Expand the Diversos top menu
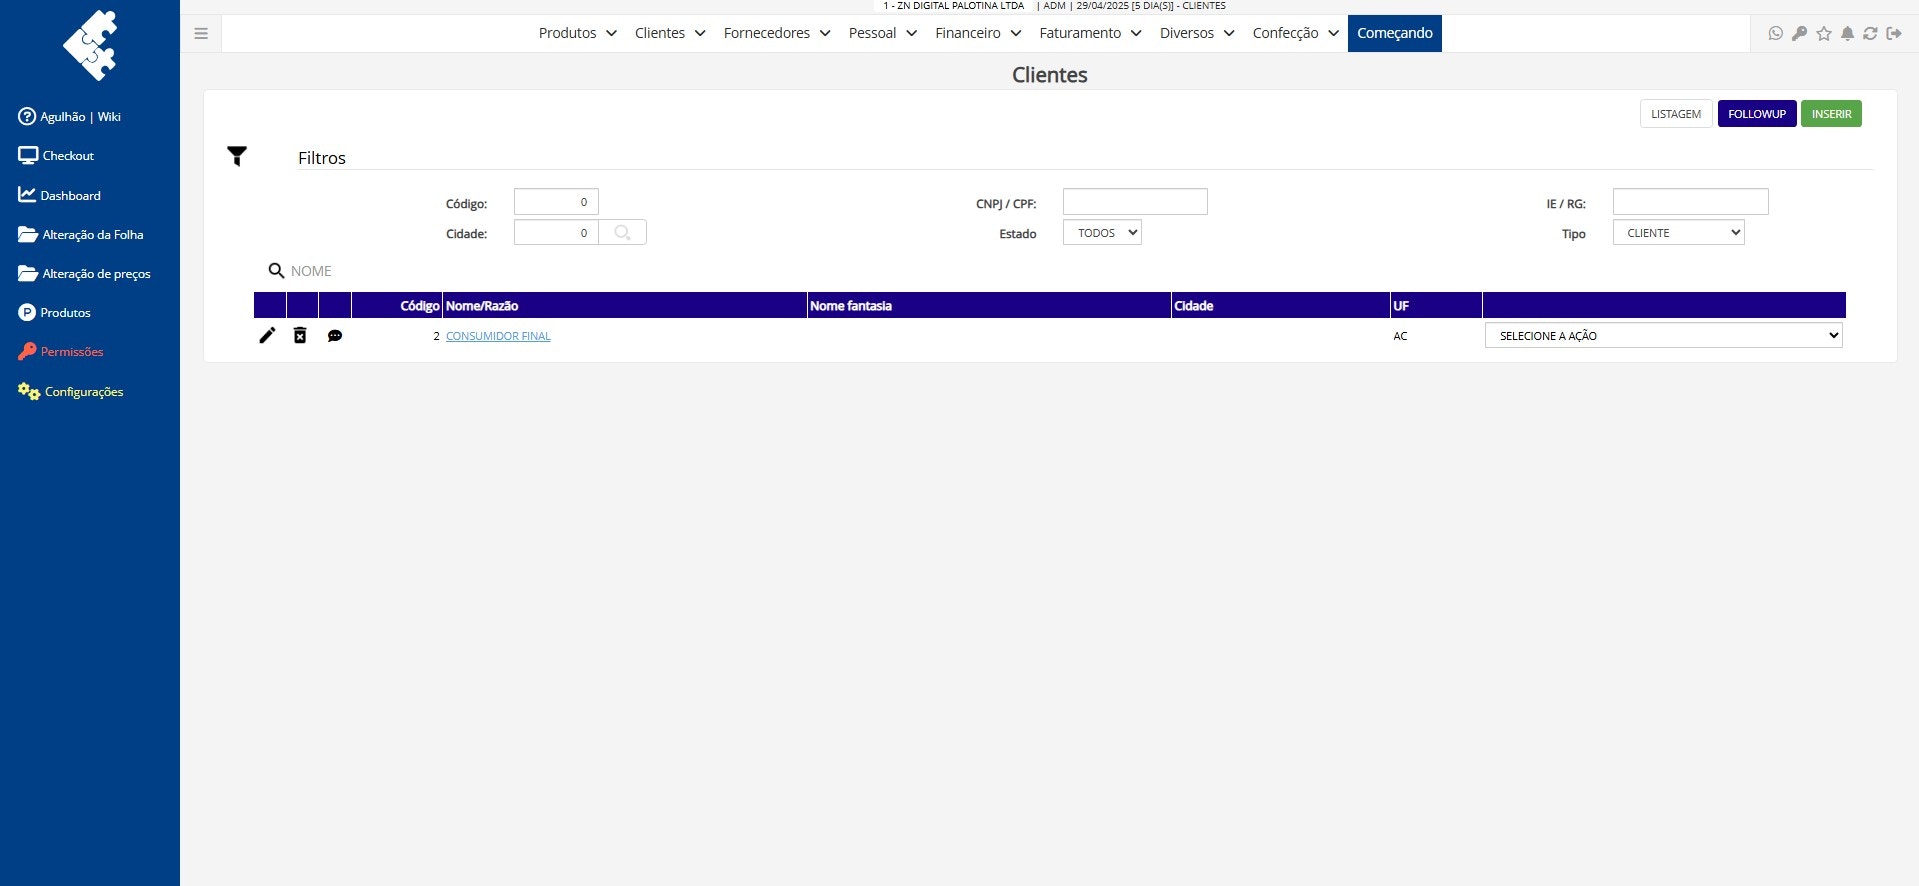Image resolution: width=1919 pixels, height=886 pixels. (1197, 33)
